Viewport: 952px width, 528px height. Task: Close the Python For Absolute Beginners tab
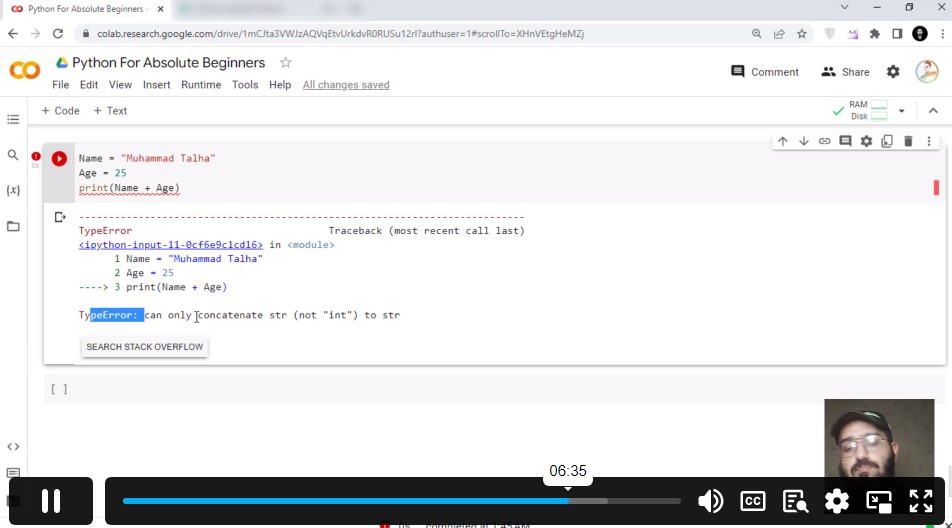click(x=160, y=9)
